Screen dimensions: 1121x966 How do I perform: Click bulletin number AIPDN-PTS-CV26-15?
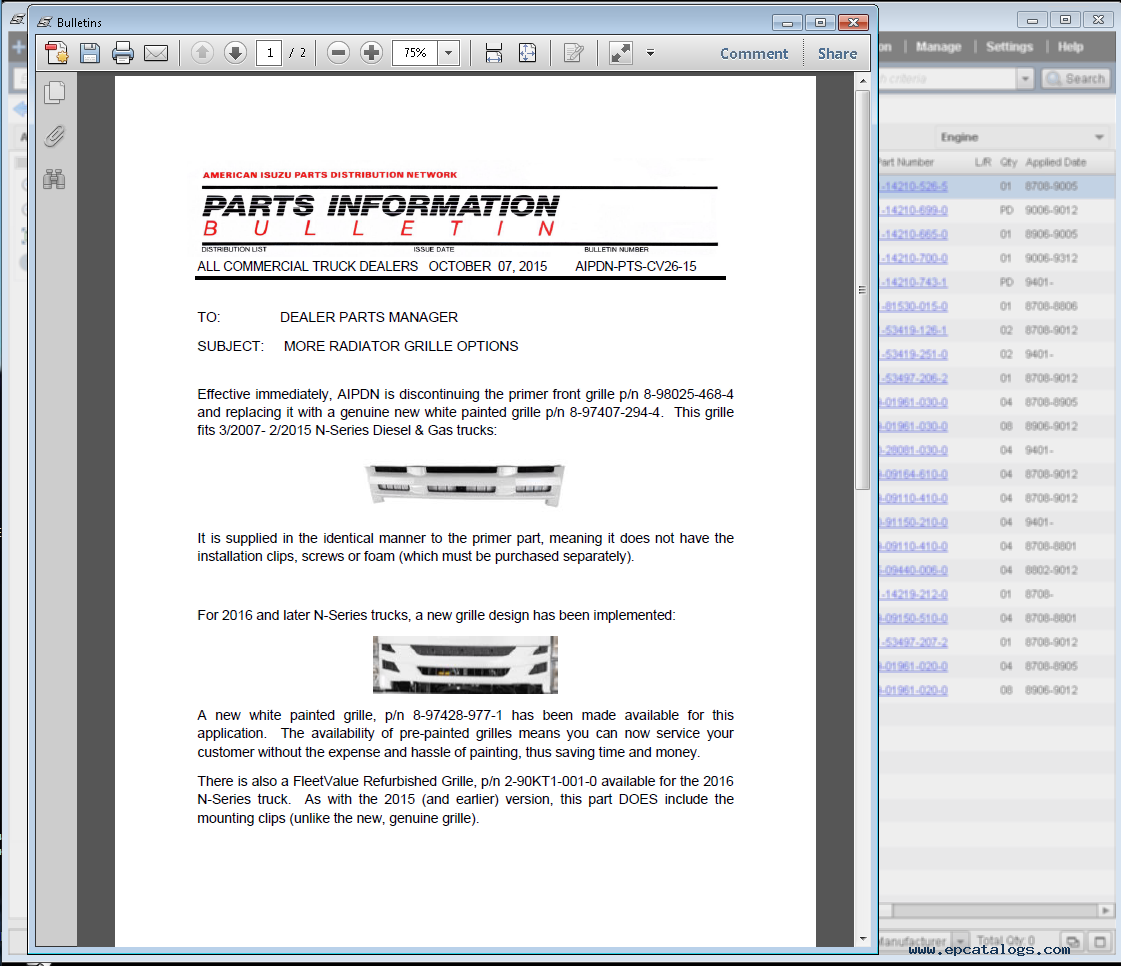tap(636, 267)
